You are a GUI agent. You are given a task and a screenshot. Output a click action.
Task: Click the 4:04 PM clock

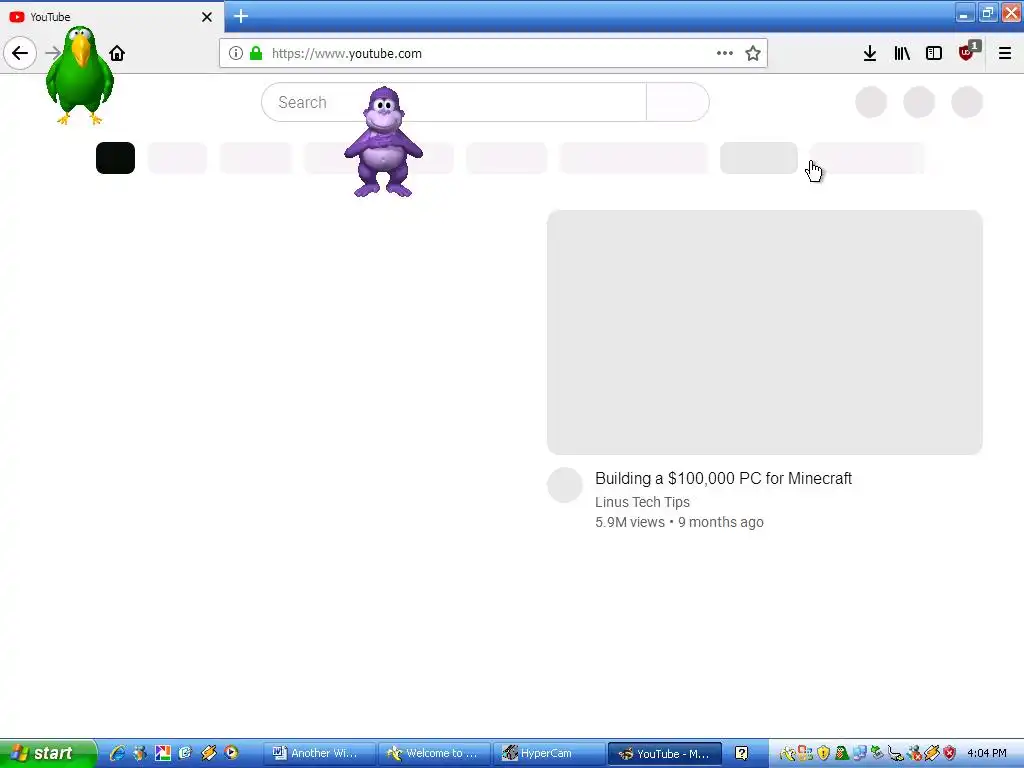(986, 753)
